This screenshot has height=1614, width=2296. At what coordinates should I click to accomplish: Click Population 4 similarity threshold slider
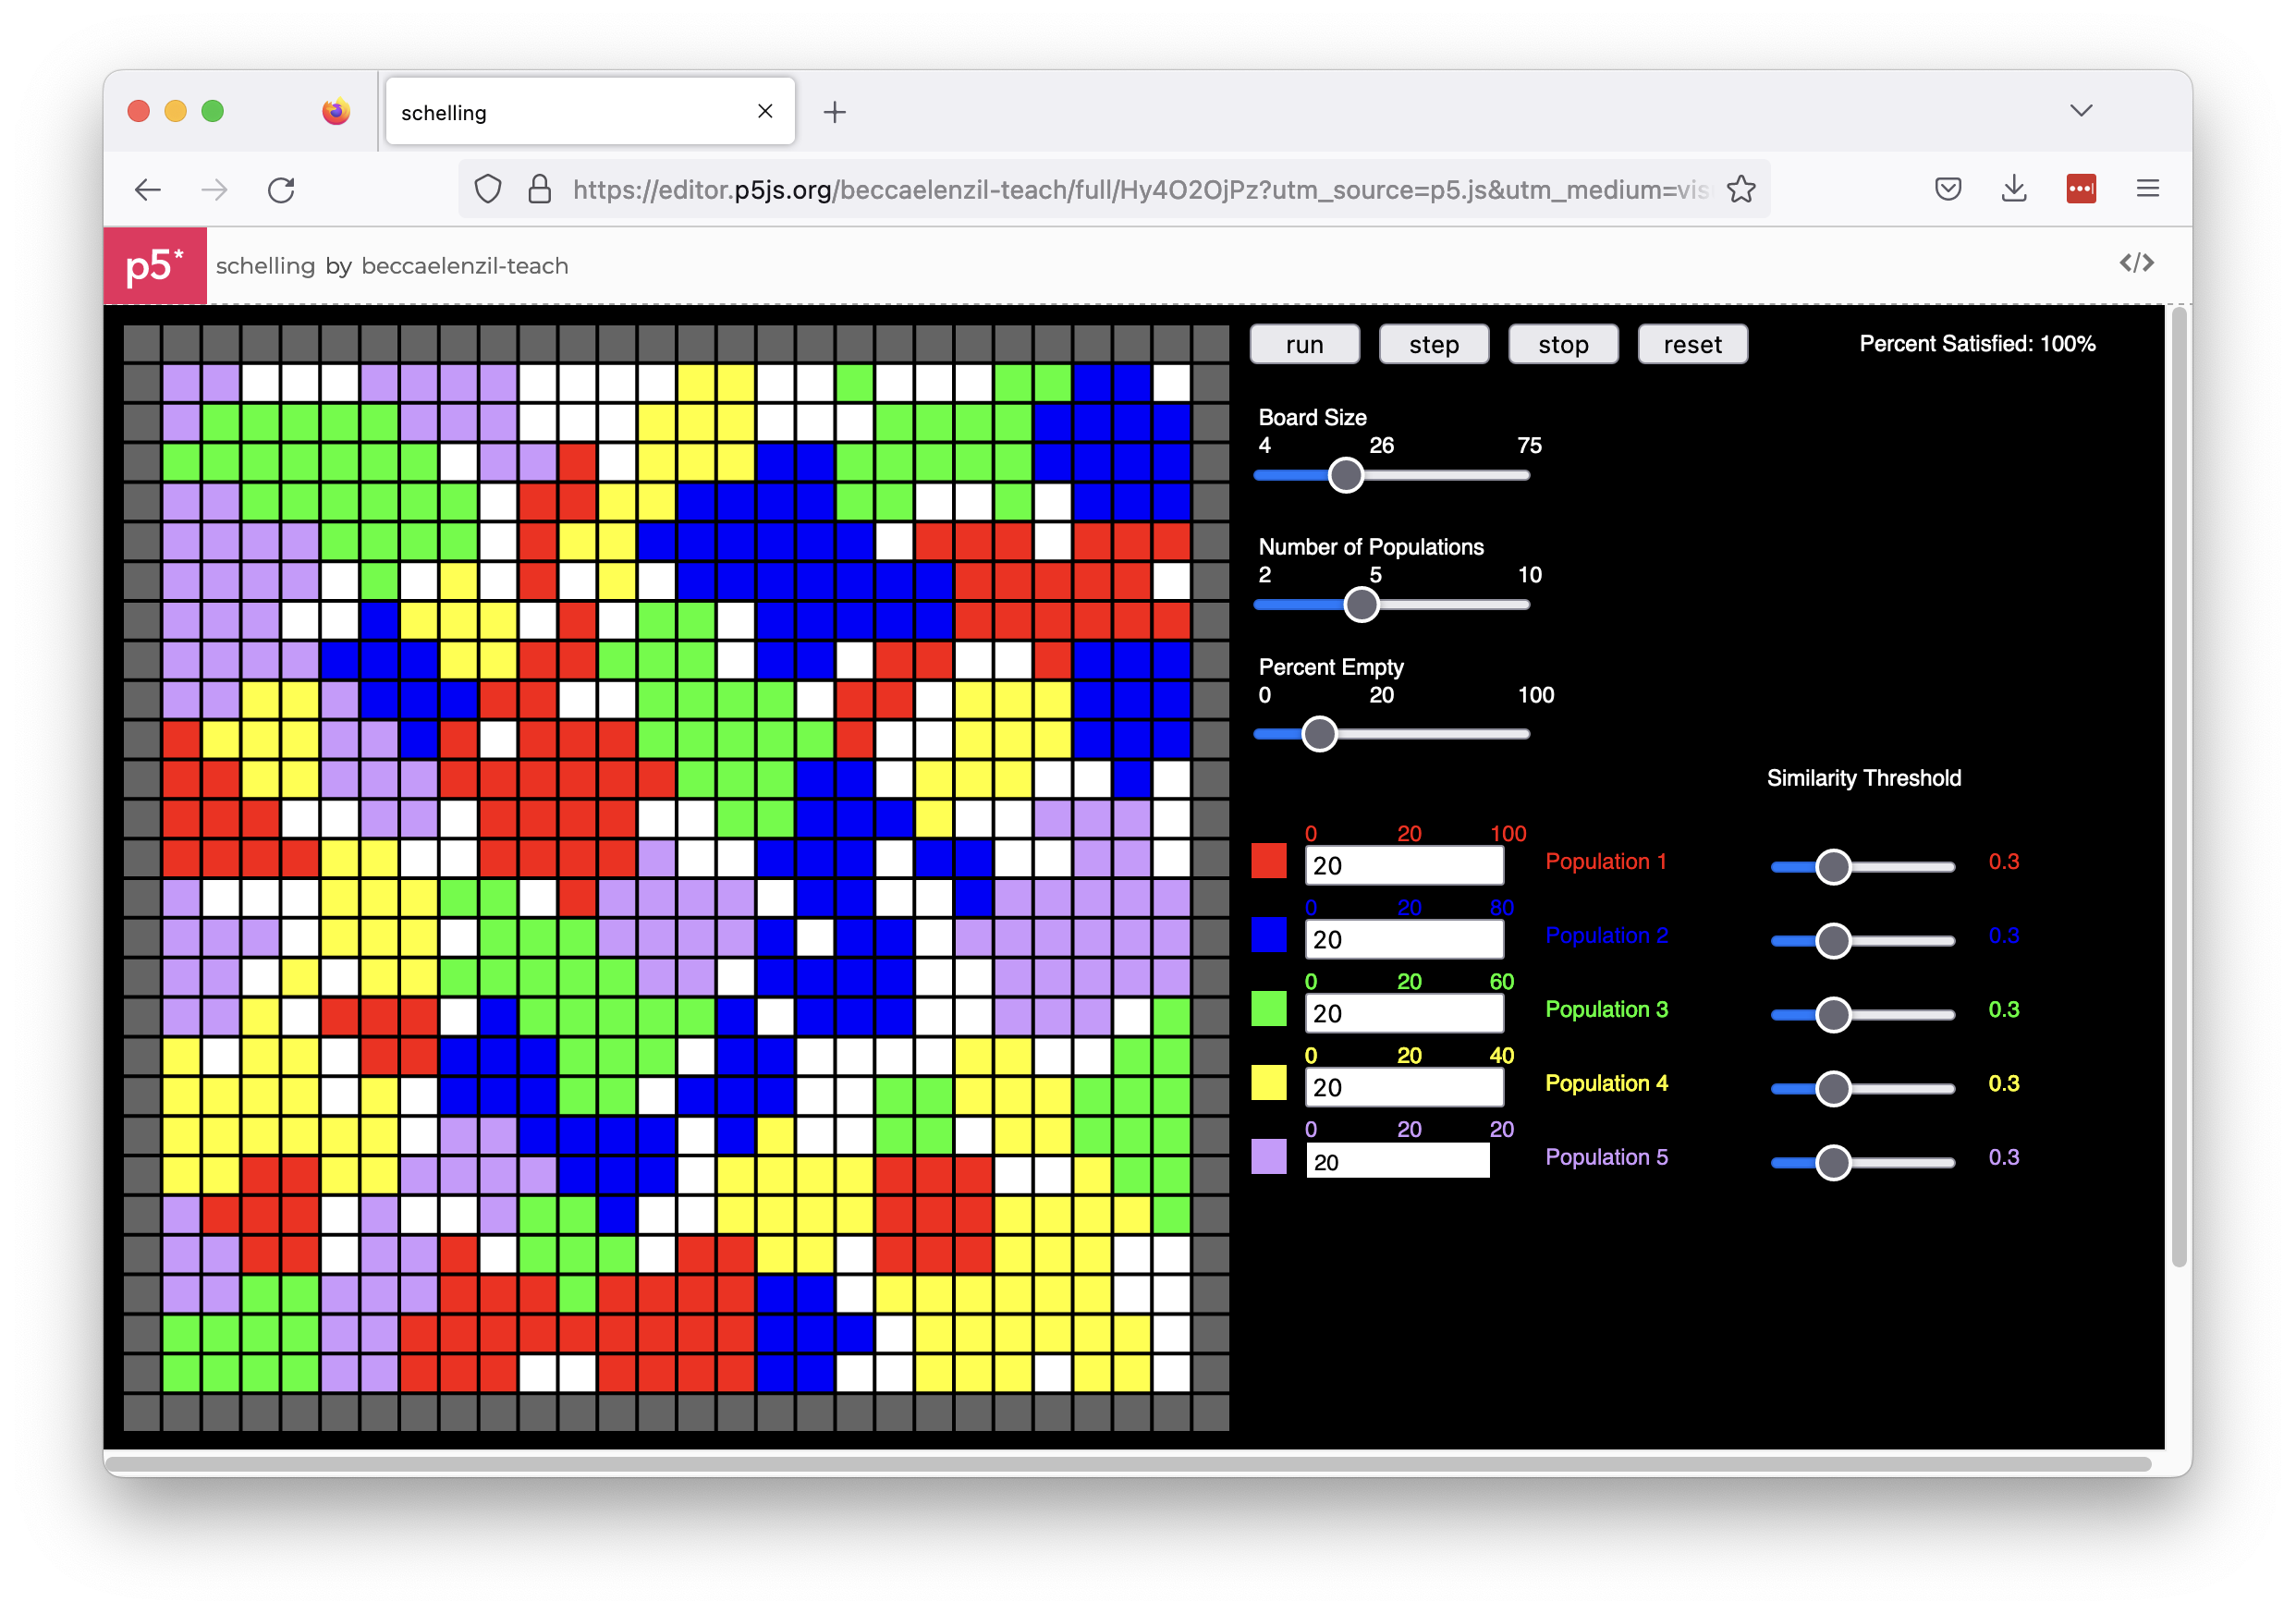tap(1862, 1089)
